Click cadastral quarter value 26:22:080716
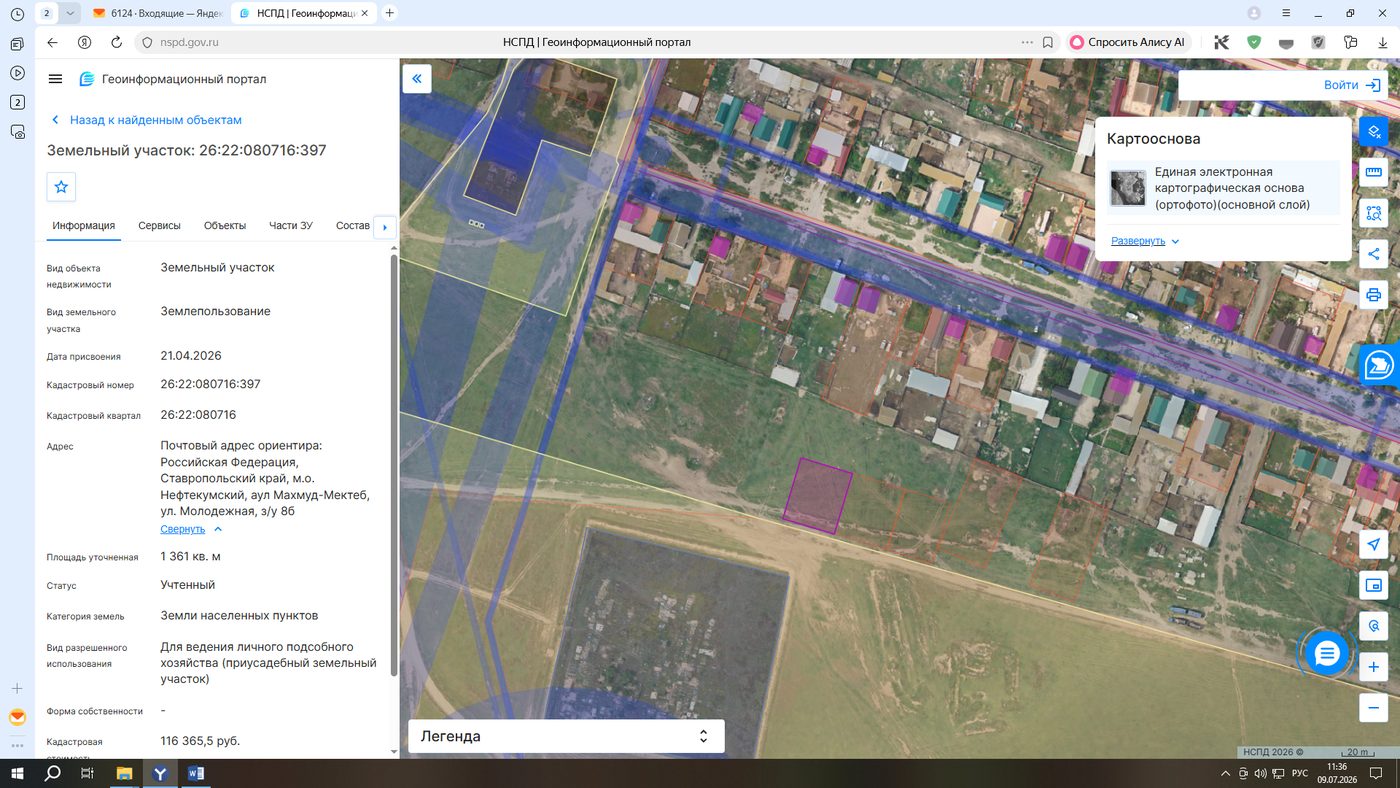The width and height of the screenshot is (1400, 788). (x=198, y=415)
